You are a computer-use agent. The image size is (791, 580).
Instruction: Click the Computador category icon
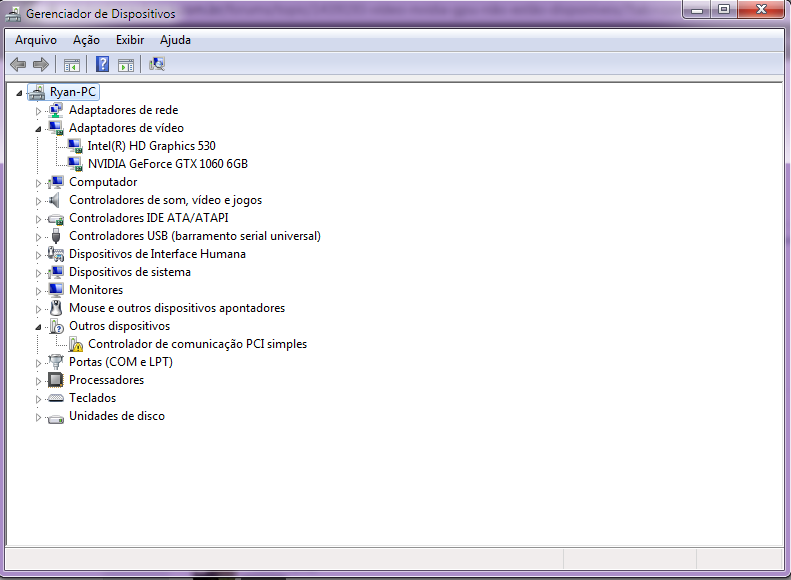[55, 182]
